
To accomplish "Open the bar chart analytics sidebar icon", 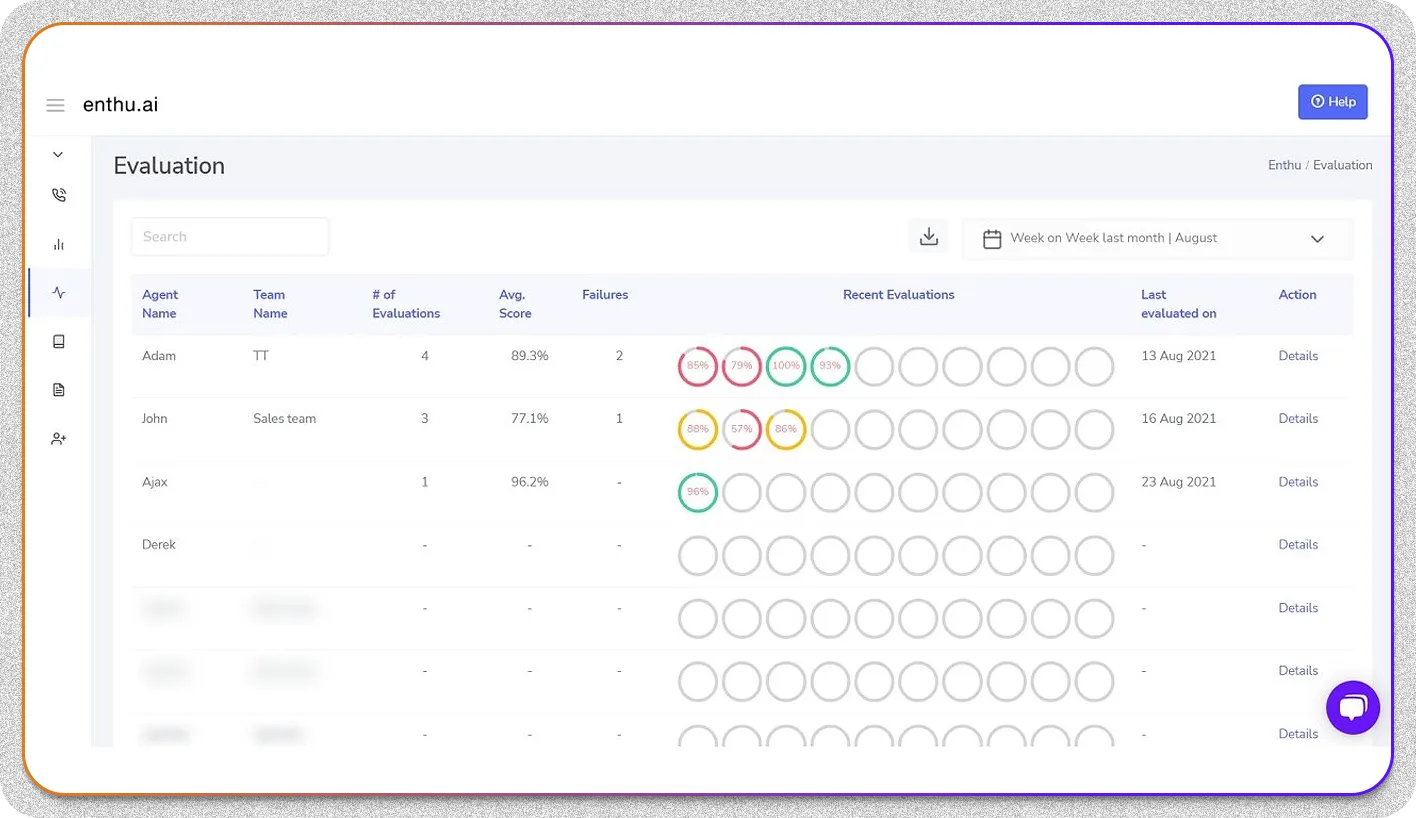I will coord(59,244).
